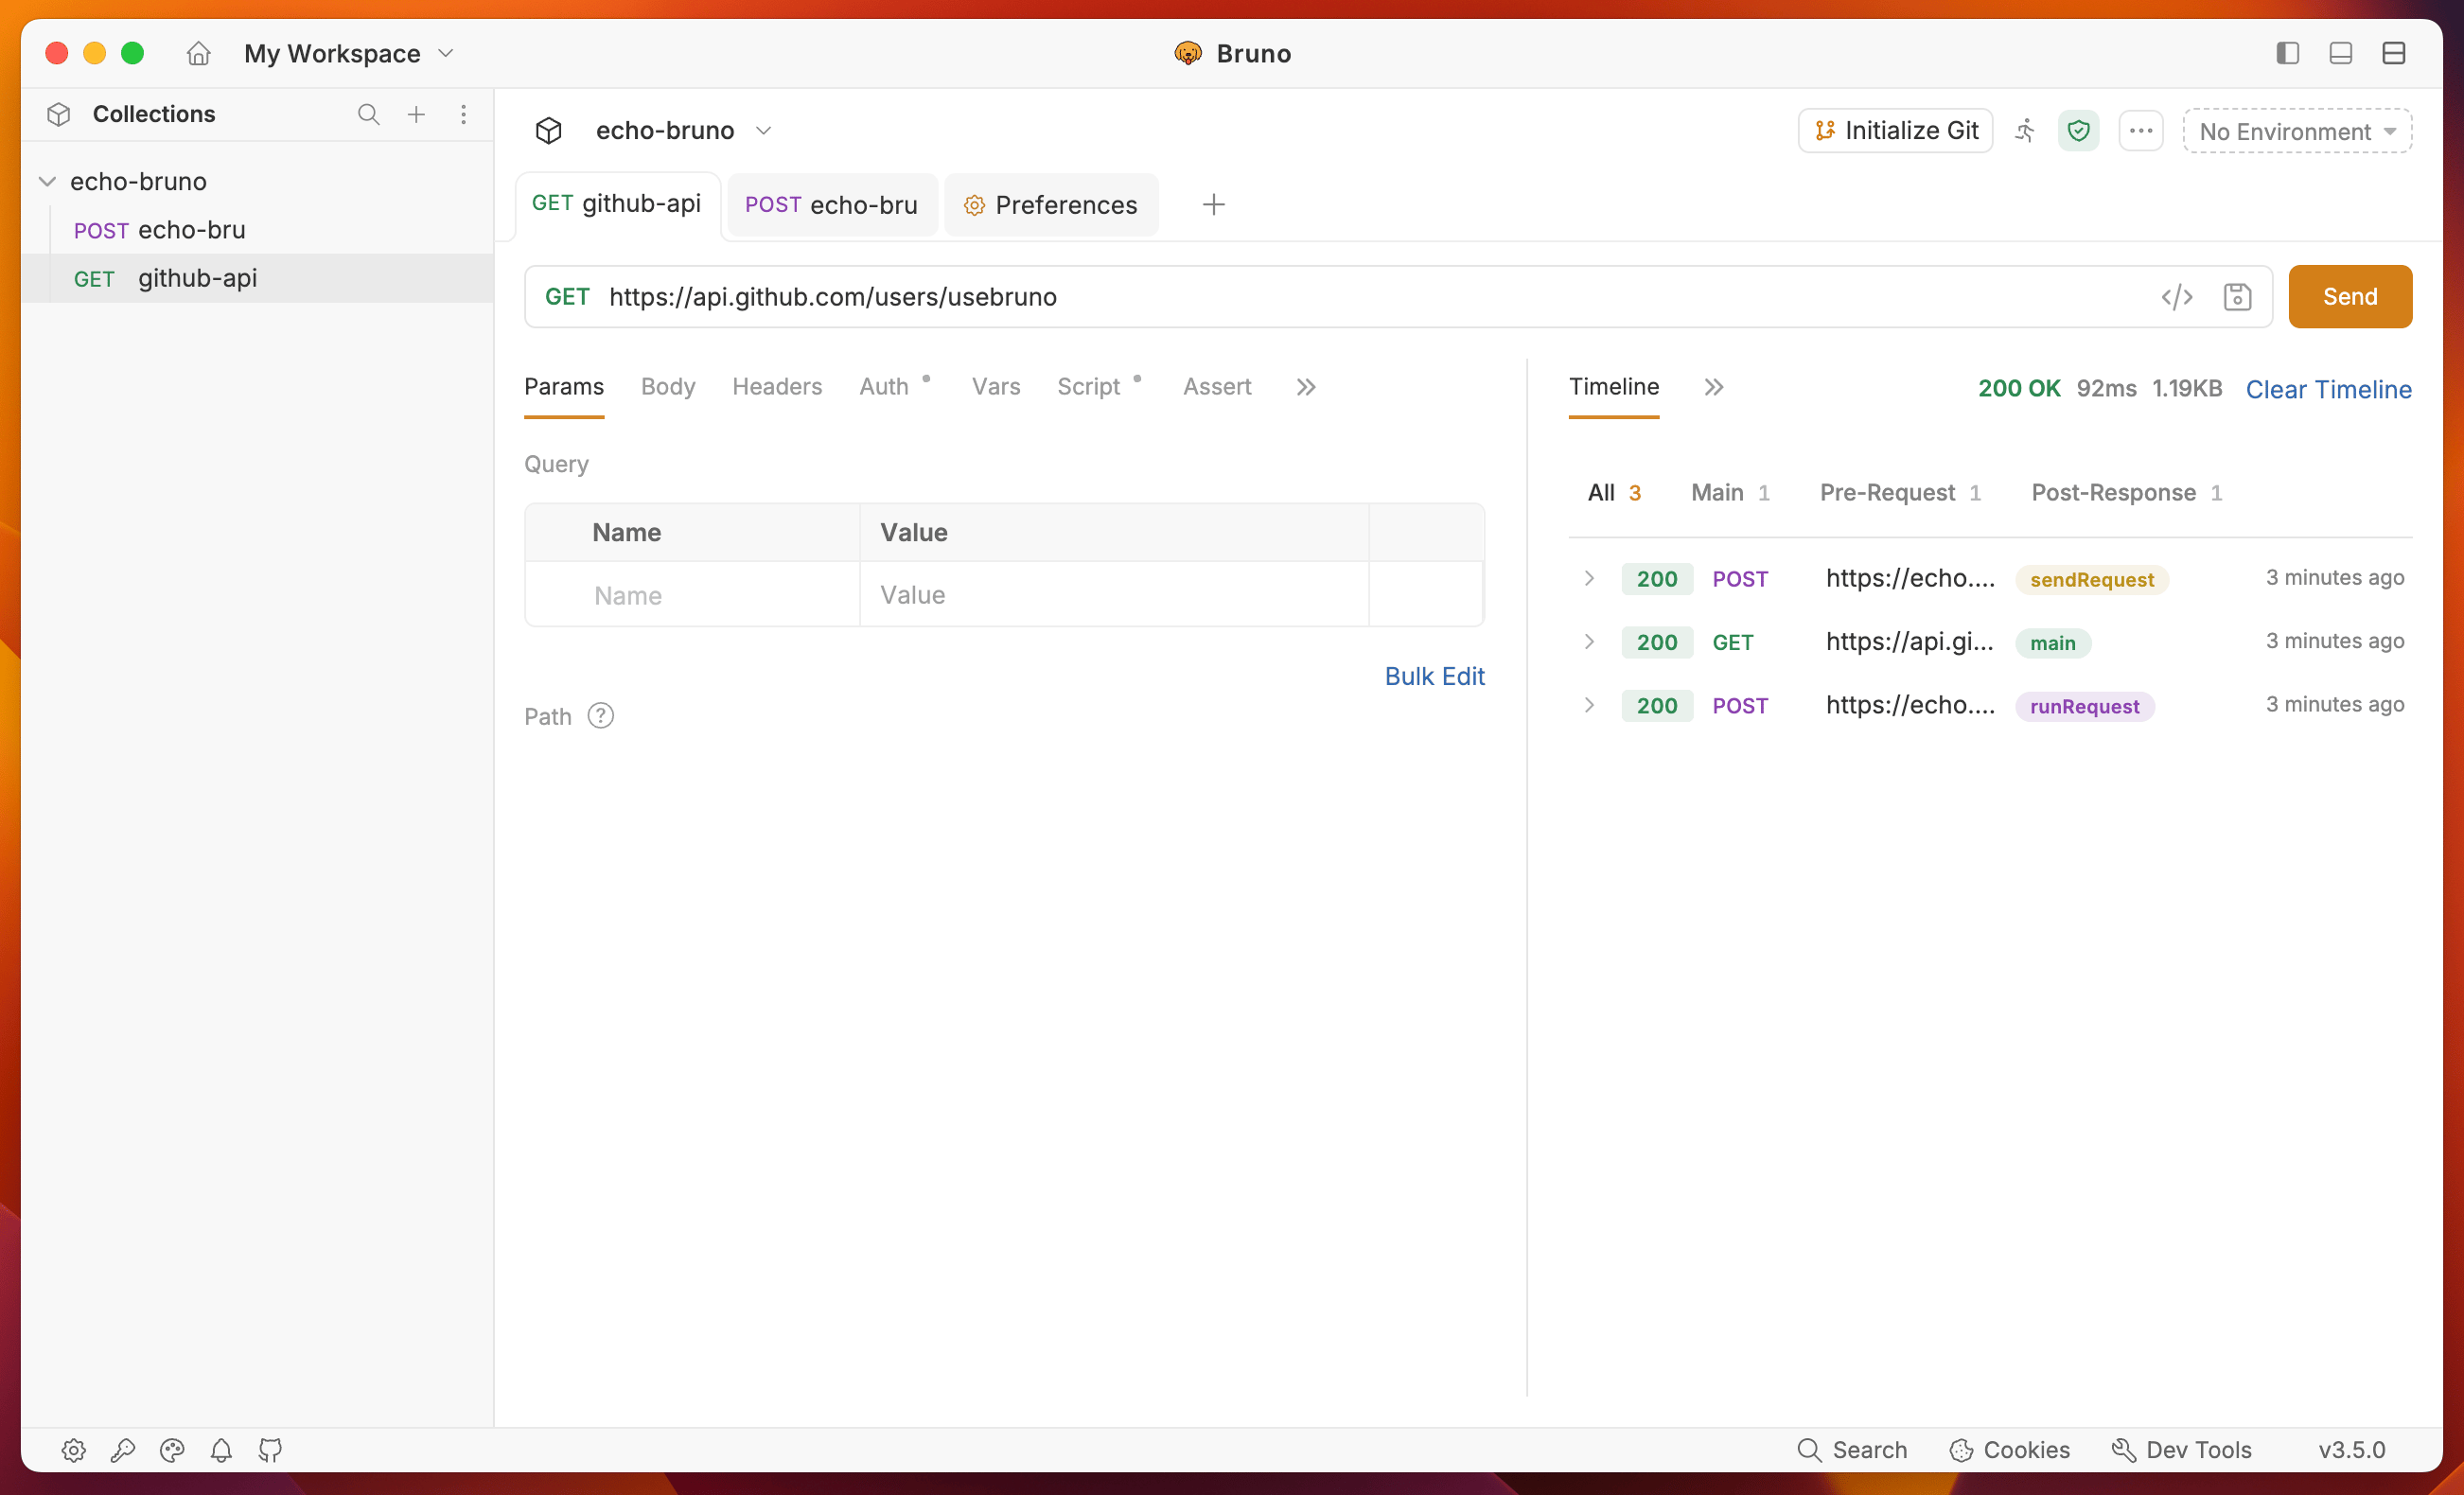Image resolution: width=2464 pixels, height=1495 pixels.
Task: Open Cookies from status bar
Action: [2010, 1450]
